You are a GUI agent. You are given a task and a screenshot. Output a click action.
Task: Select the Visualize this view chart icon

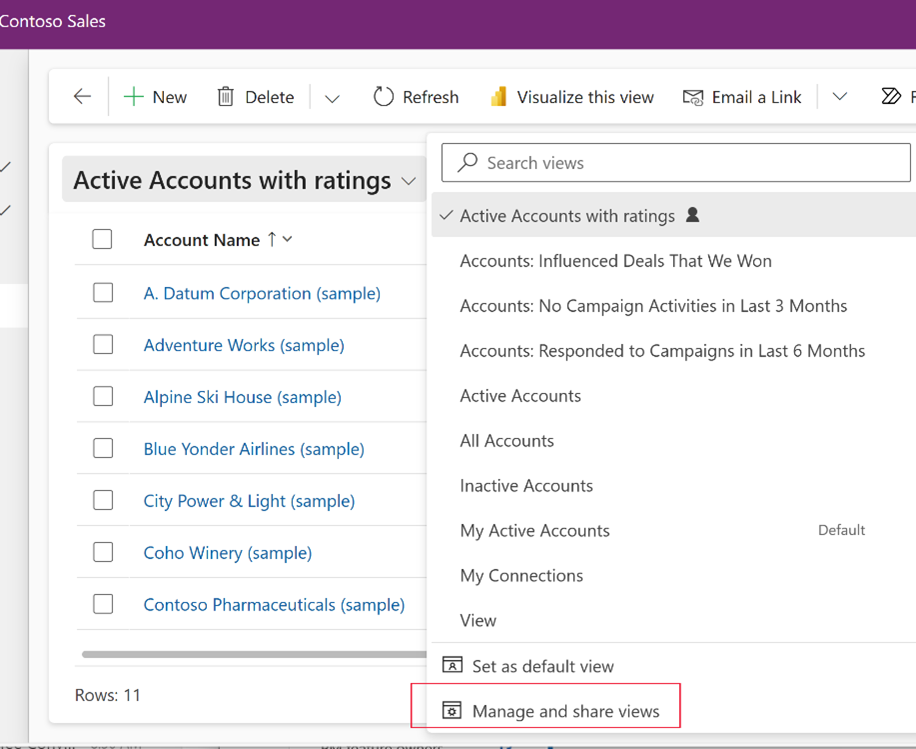pyautogui.click(x=496, y=96)
